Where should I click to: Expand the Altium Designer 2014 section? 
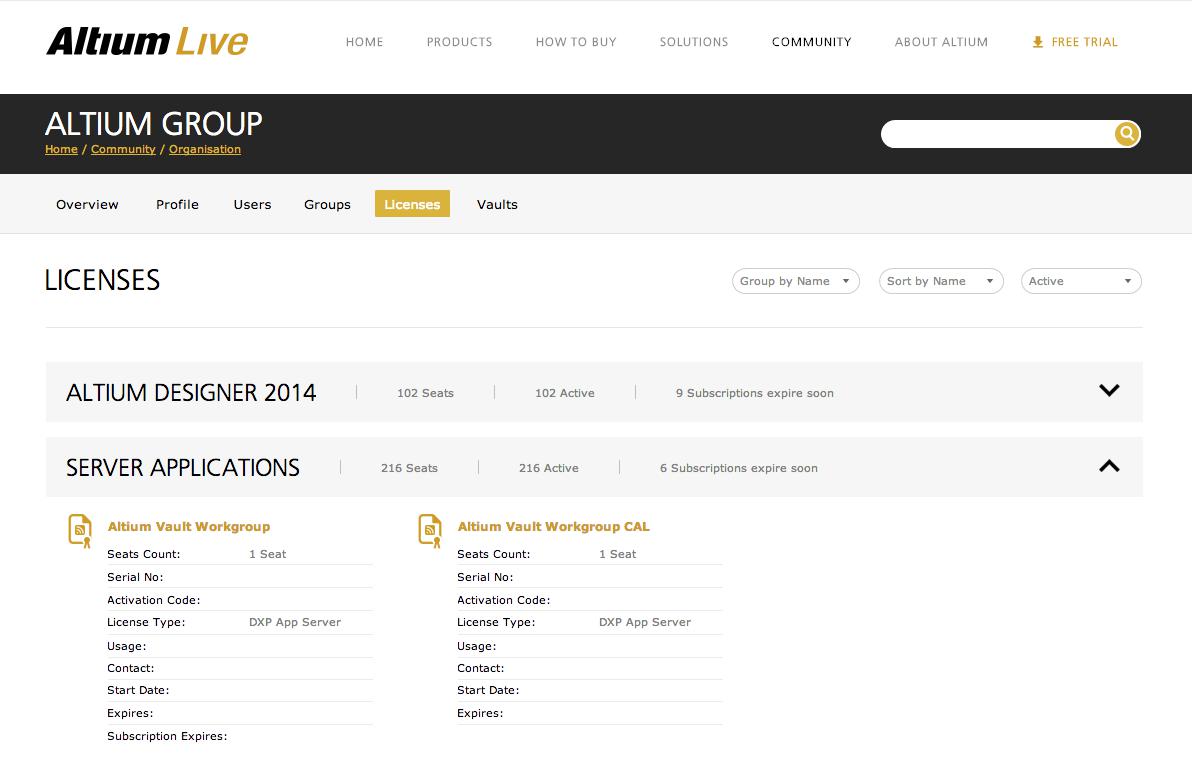coord(1109,391)
